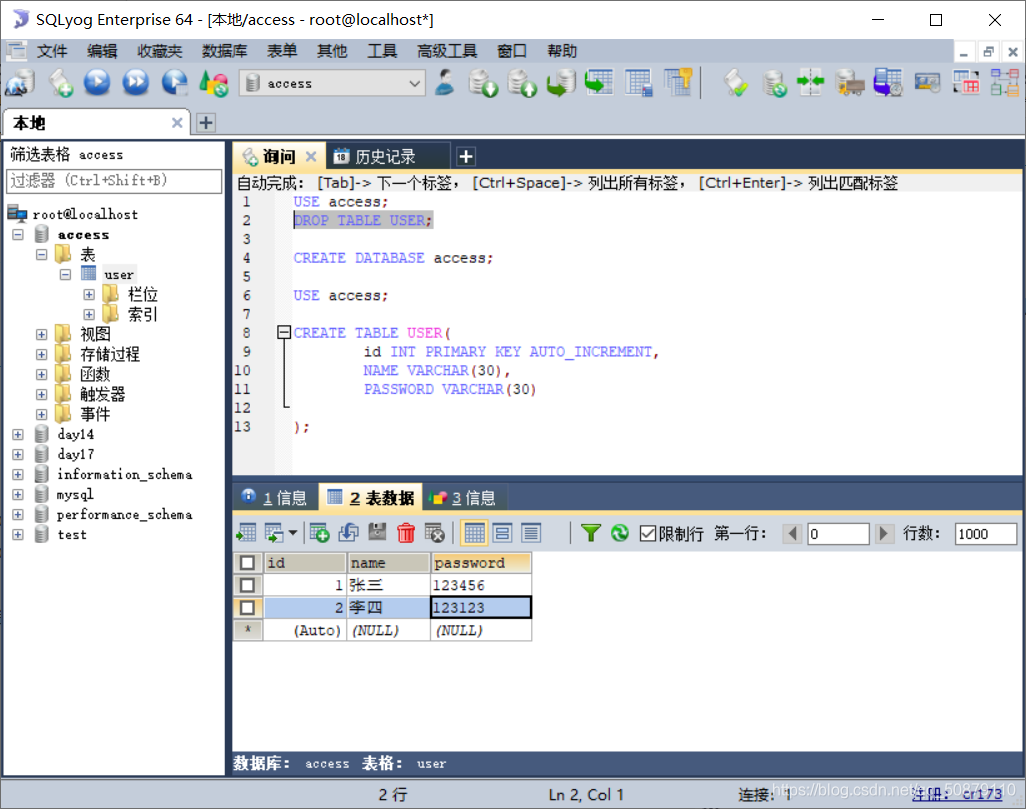Collapse the CREATE TABLE code fold marker
Viewport: 1026px width, 809px height.
coord(284,333)
